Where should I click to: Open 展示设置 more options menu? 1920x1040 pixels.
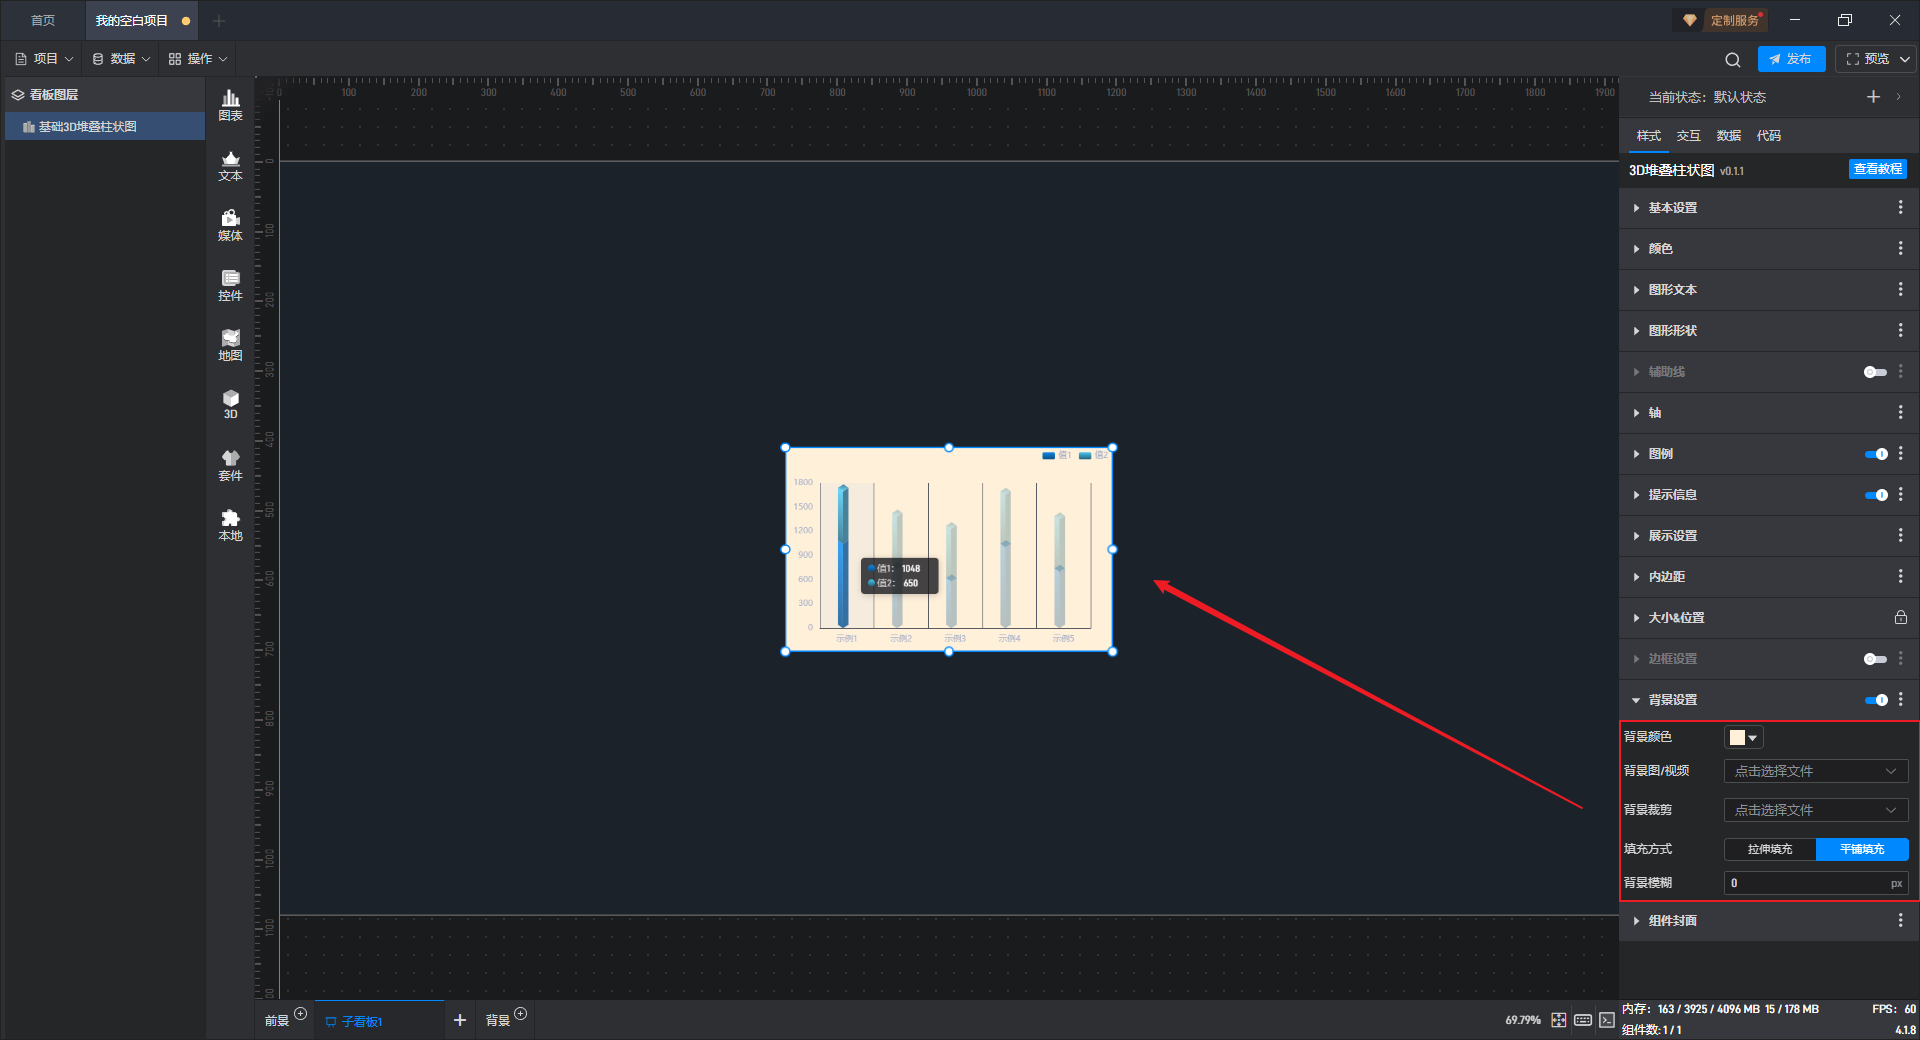[1900, 536]
